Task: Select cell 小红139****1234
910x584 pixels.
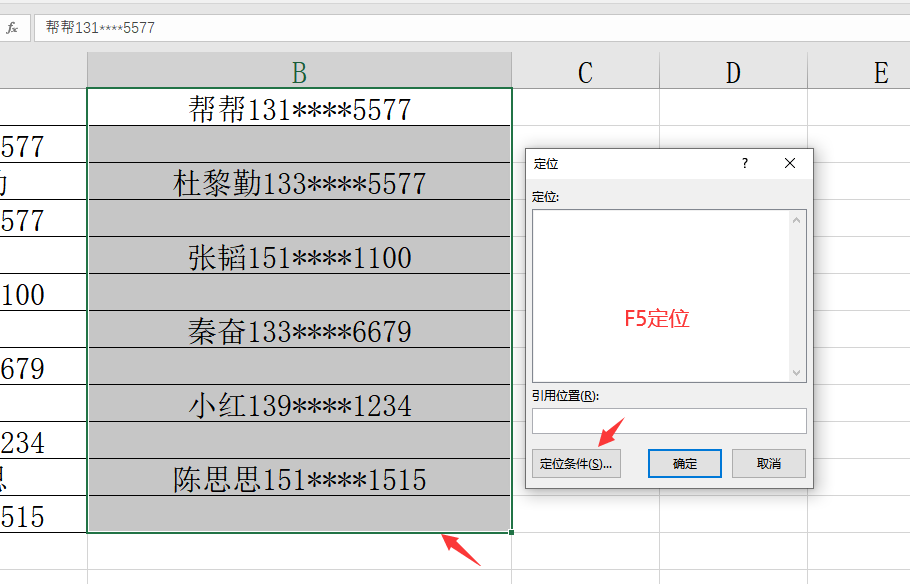Action: (x=299, y=403)
